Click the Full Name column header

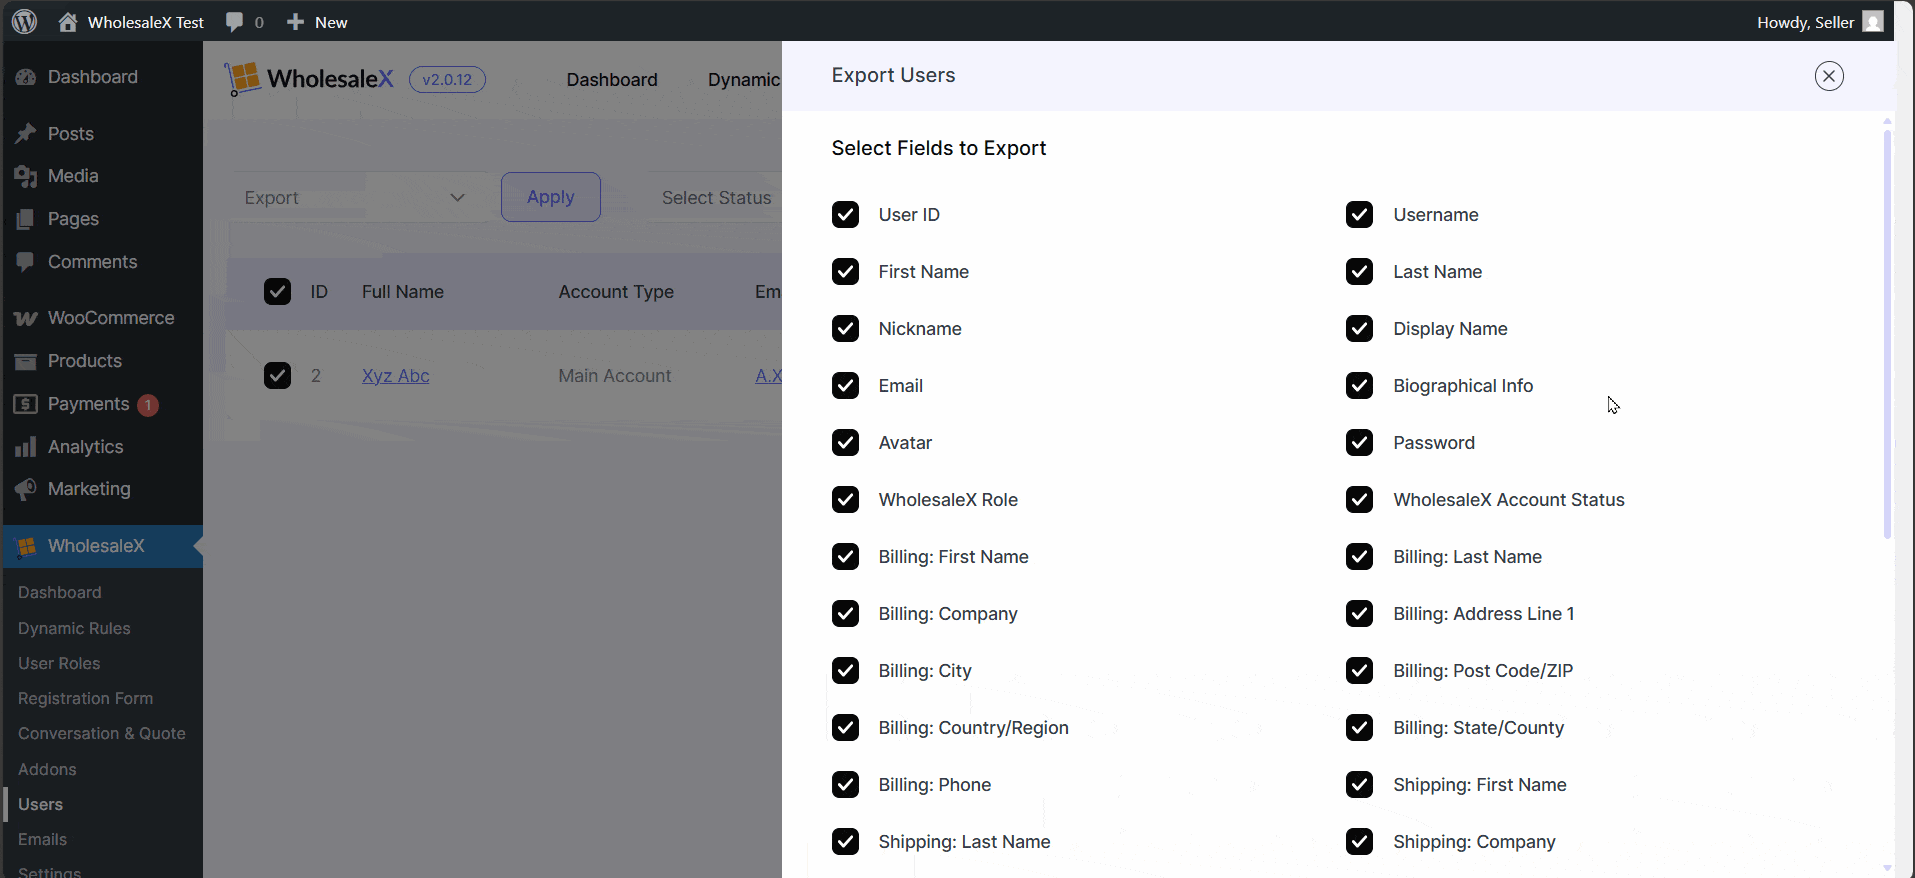pos(403,292)
